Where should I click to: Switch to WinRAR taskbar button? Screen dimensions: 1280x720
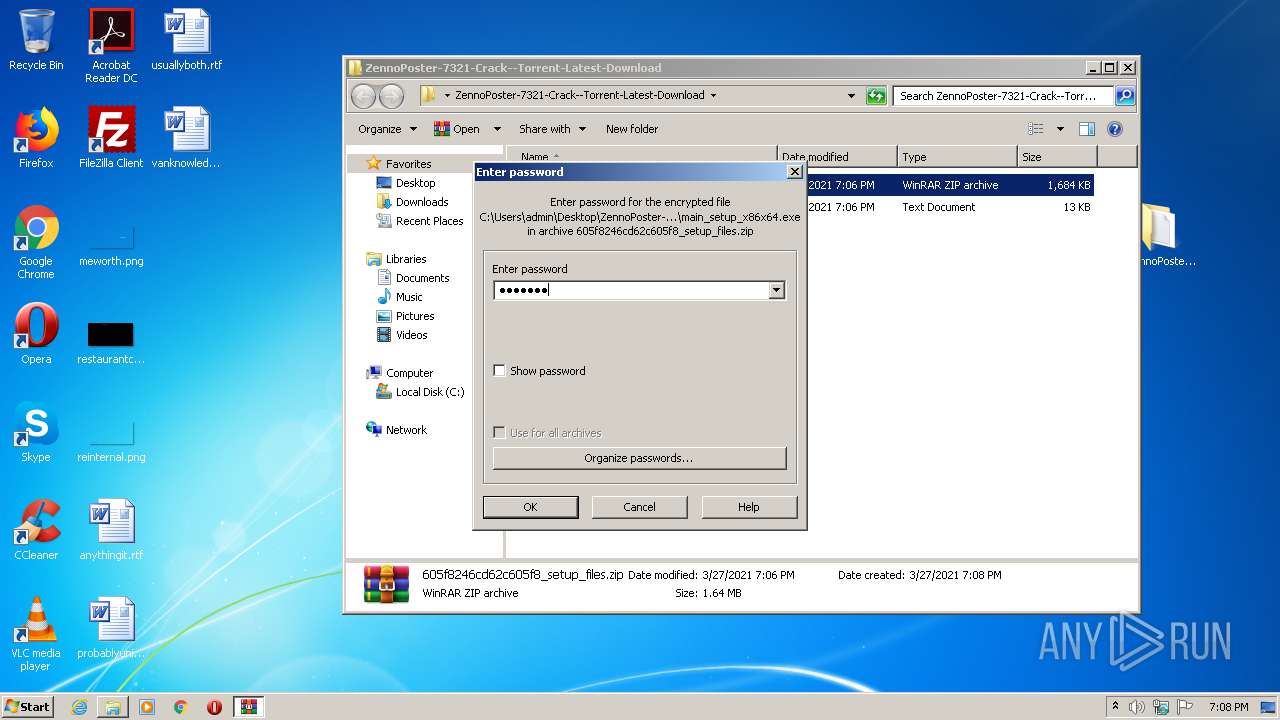tap(248, 707)
